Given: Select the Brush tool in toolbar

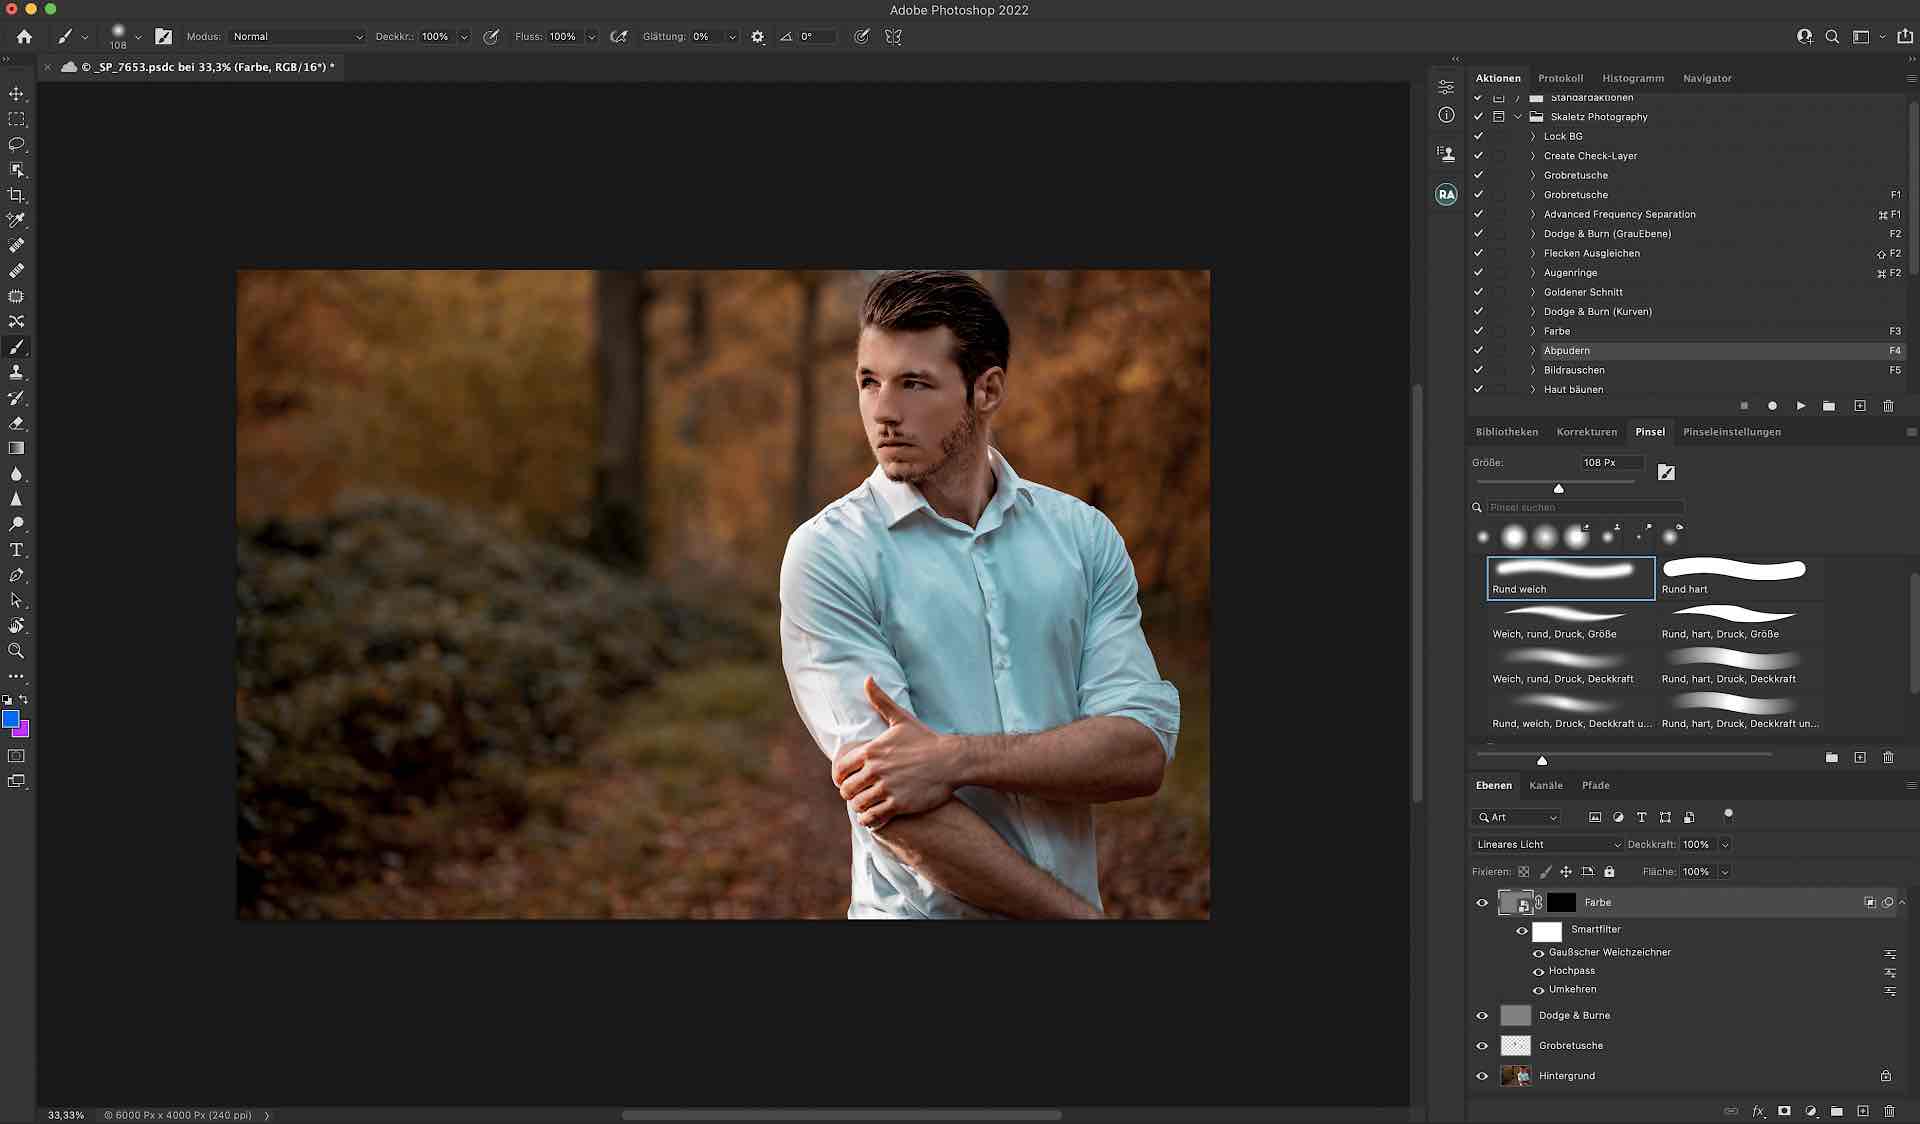Looking at the screenshot, I should (16, 347).
